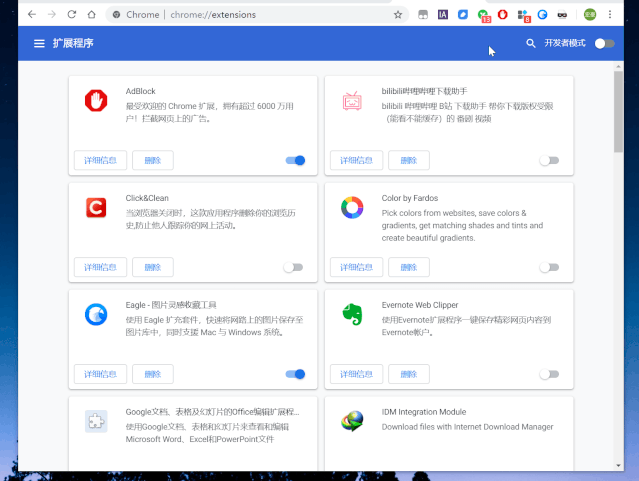639x481 pixels.
Task: Enable the Click&Clean extension toggle
Action: [293, 267]
